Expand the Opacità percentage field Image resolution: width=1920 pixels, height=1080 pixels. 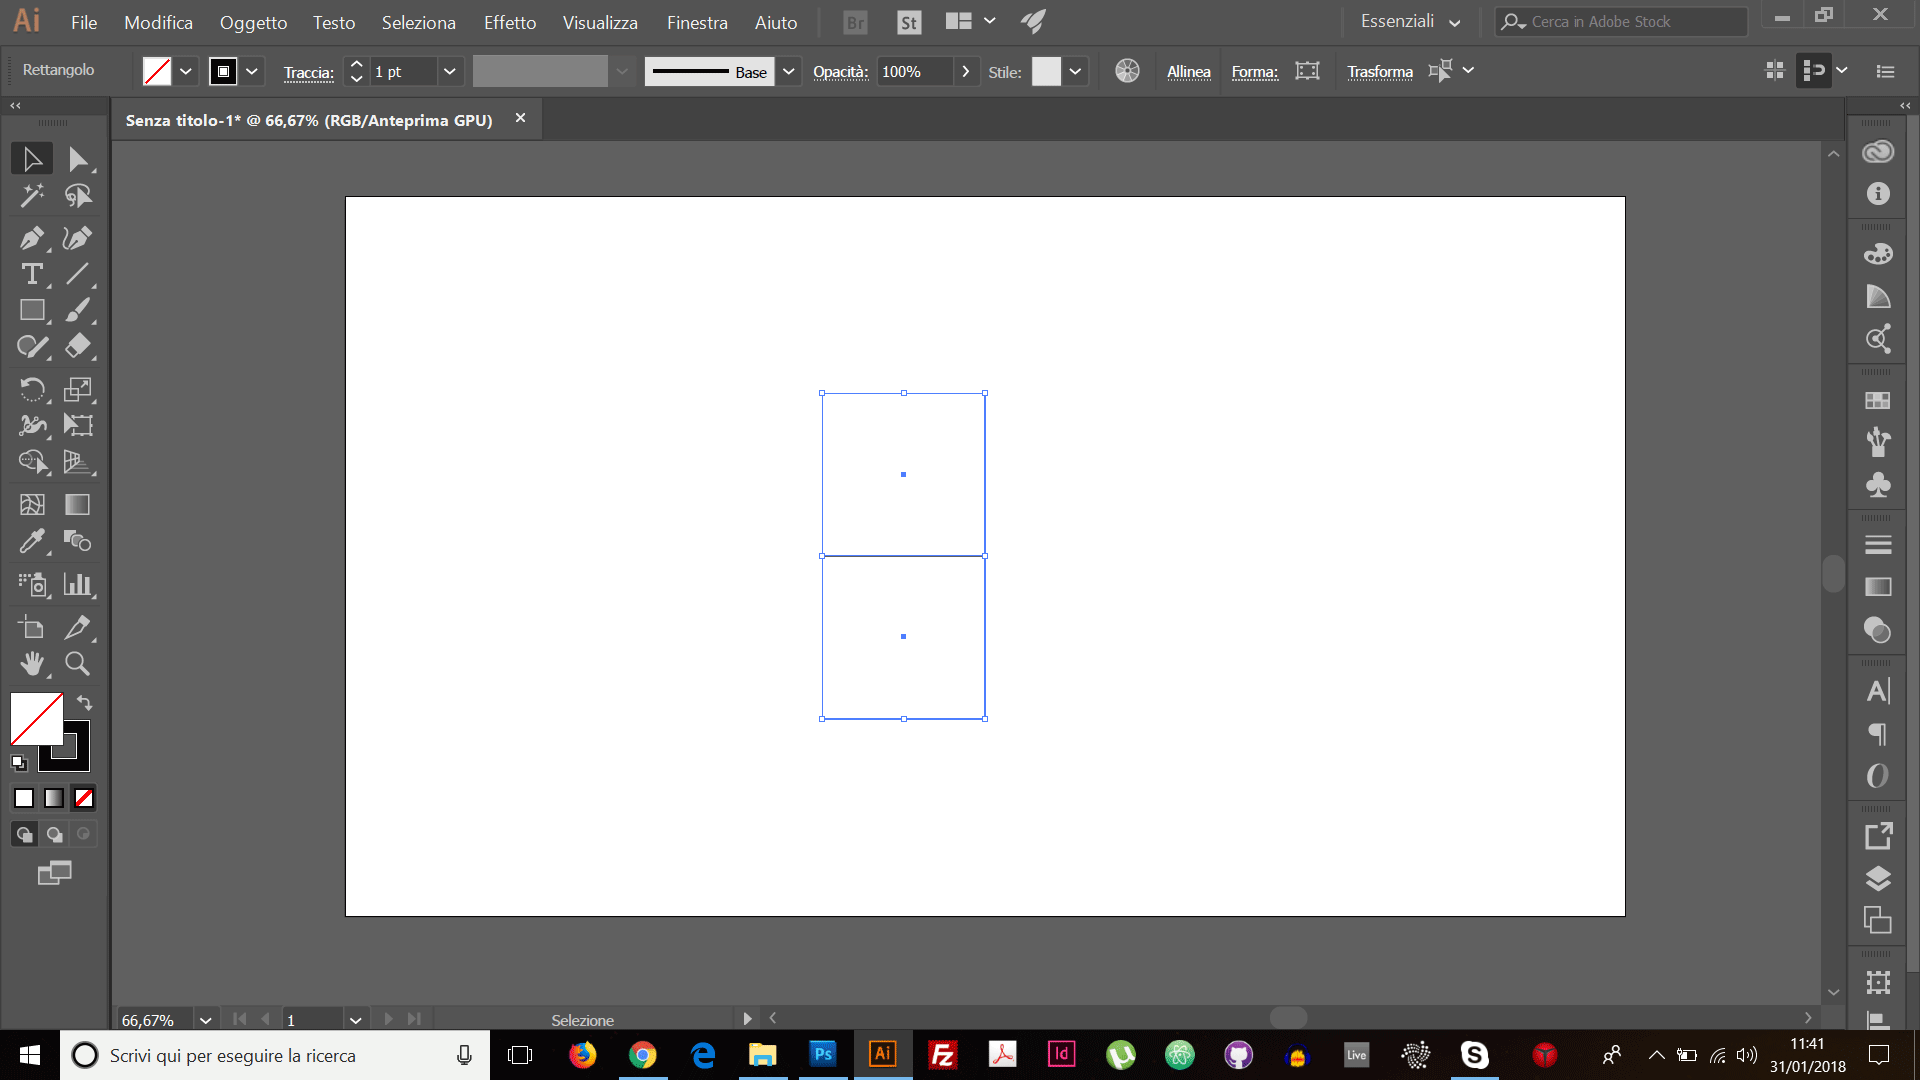tap(965, 70)
